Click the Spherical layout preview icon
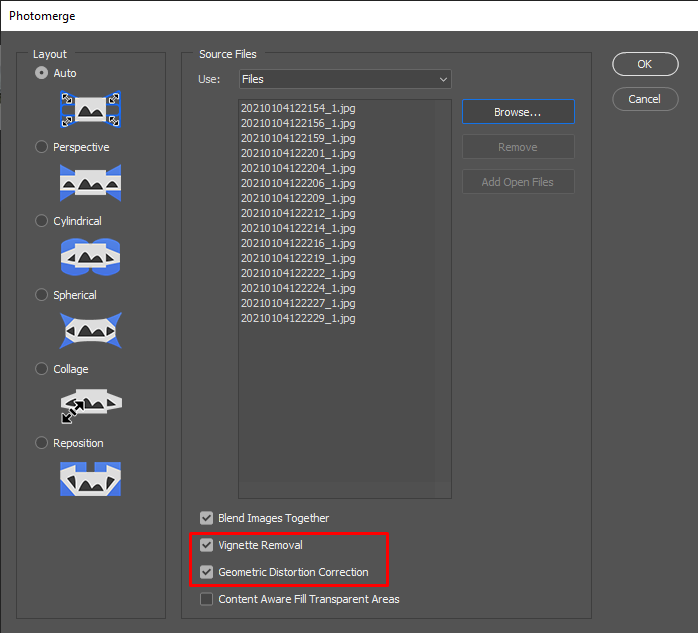Viewport: 698px width, 633px height. (90, 331)
